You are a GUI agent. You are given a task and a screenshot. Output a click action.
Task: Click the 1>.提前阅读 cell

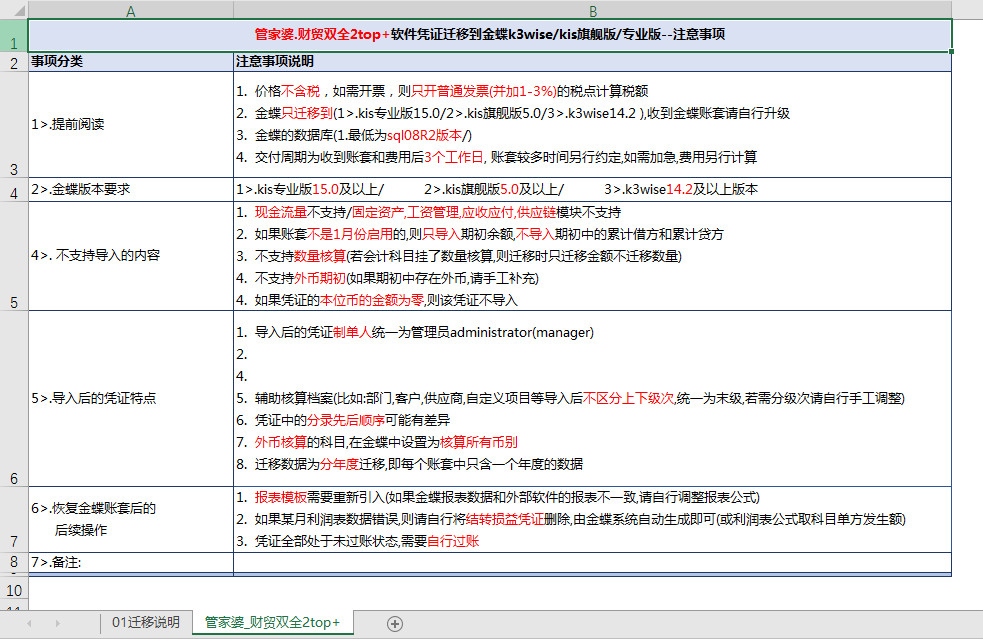pyautogui.click(x=131, y=125)
